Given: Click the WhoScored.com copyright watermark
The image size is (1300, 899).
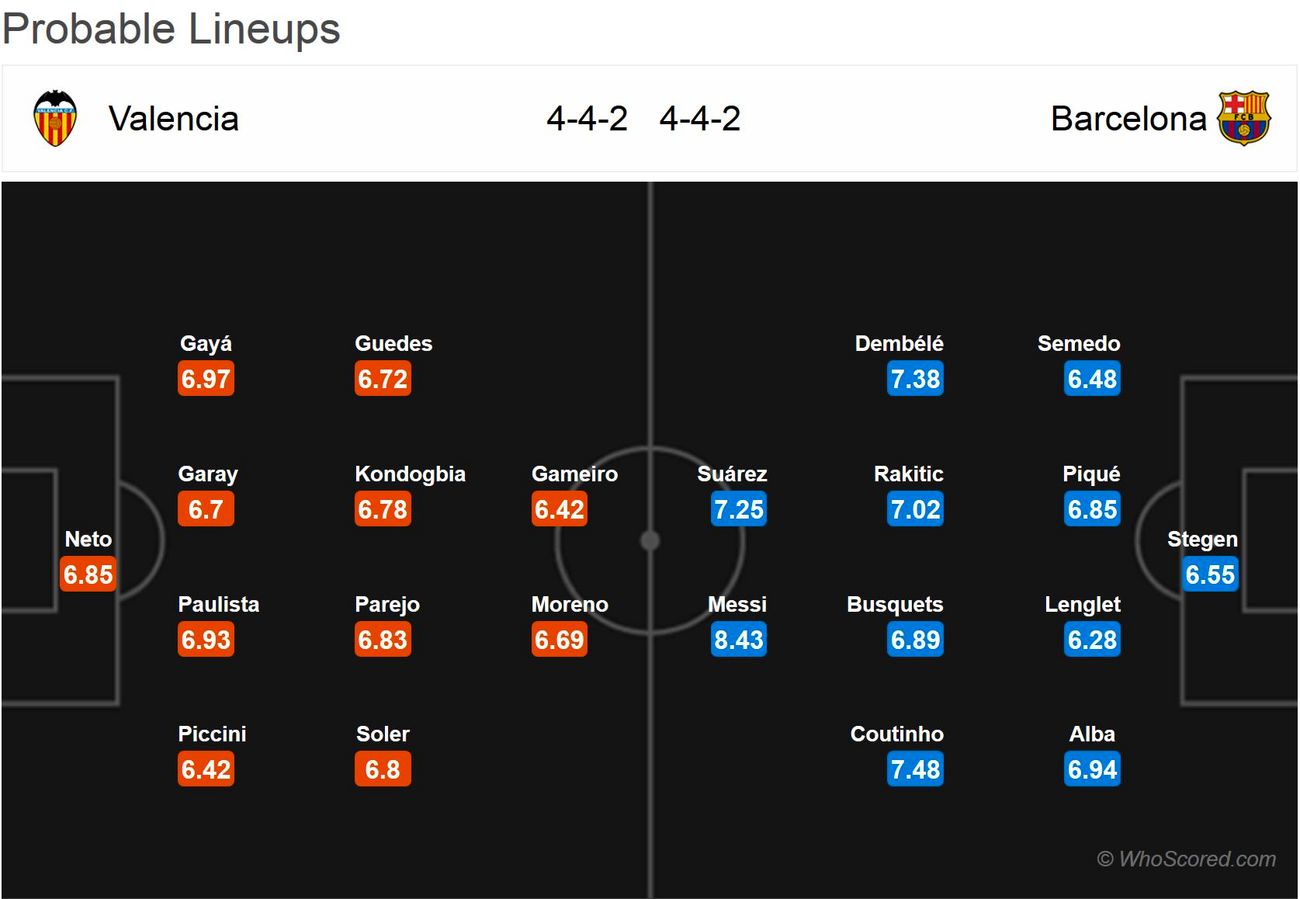Looking at the screenshot, I should pos(1186,859).
